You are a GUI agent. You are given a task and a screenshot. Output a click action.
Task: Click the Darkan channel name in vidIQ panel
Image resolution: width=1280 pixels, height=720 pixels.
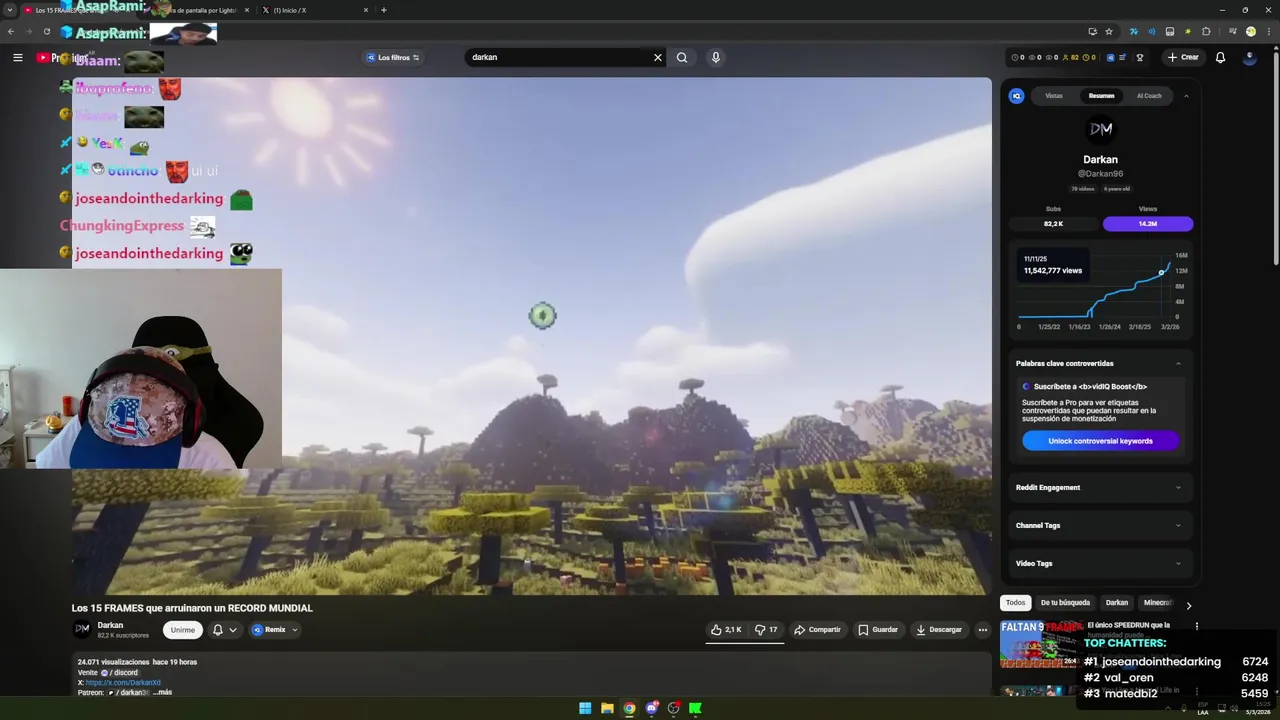(1100, 159)
